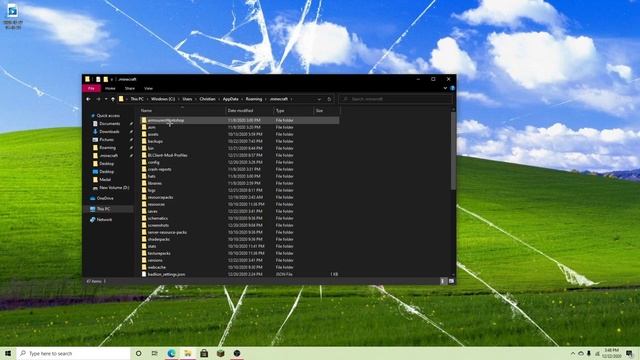Image resolution: width=640 pixels, height=360 pixels.
Task: Expand the address bar history dropdown
Action: tap(319, 99)
